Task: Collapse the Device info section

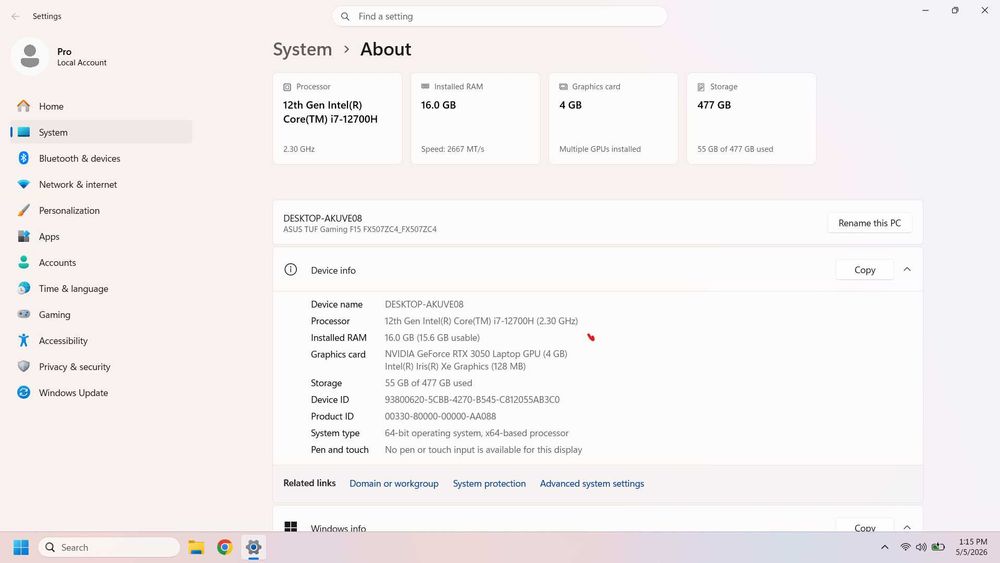Action: coord(907,270)
